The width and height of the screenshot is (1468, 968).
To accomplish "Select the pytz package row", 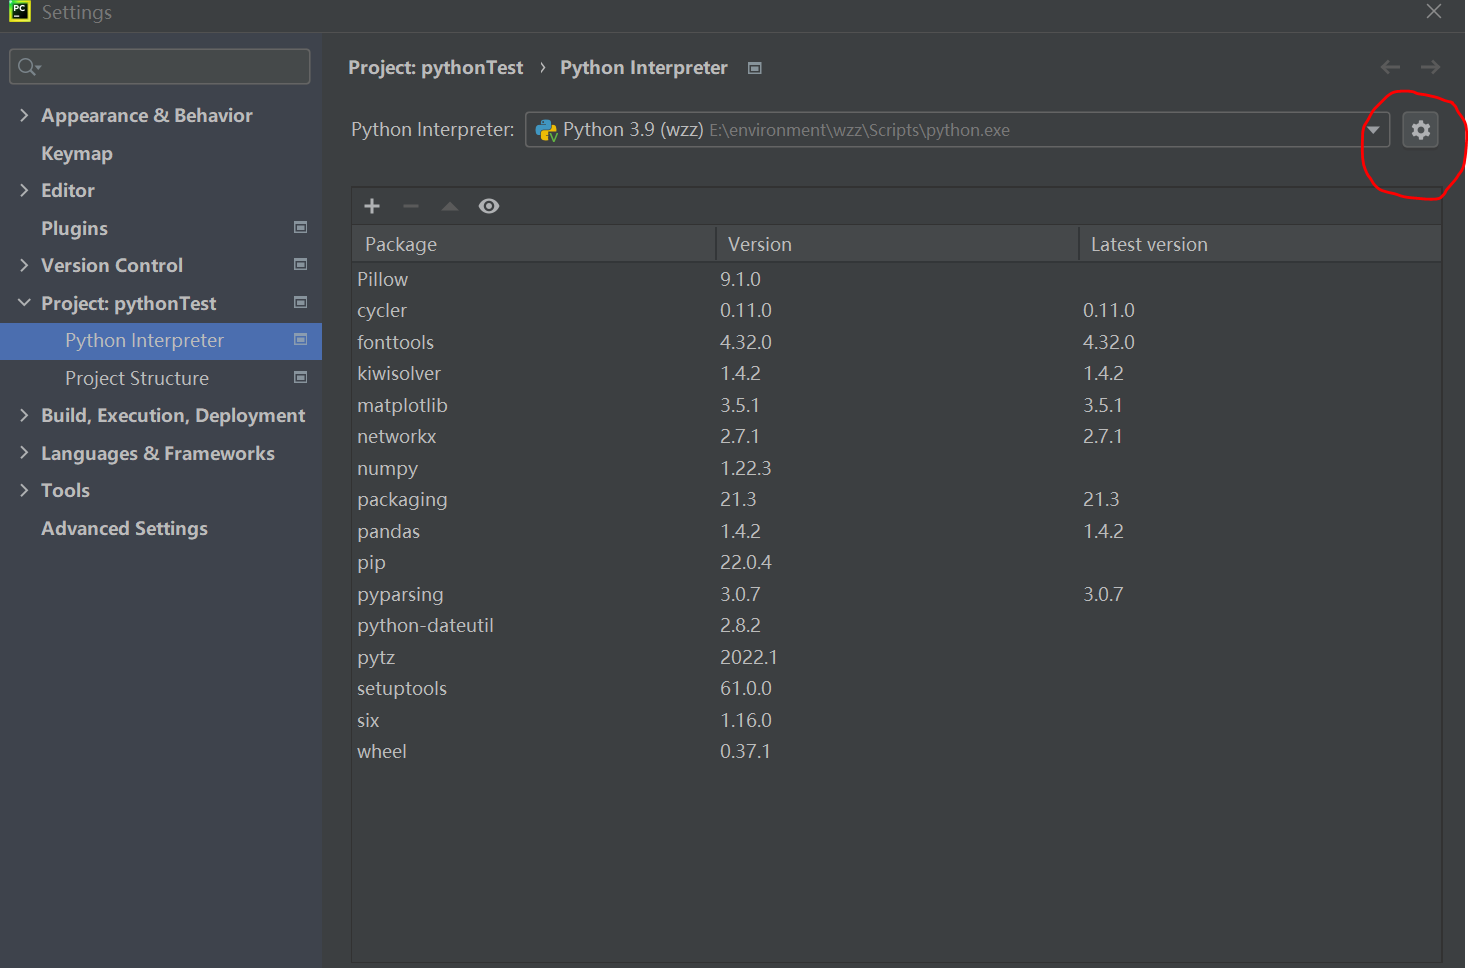I will (x=896, y=657).
